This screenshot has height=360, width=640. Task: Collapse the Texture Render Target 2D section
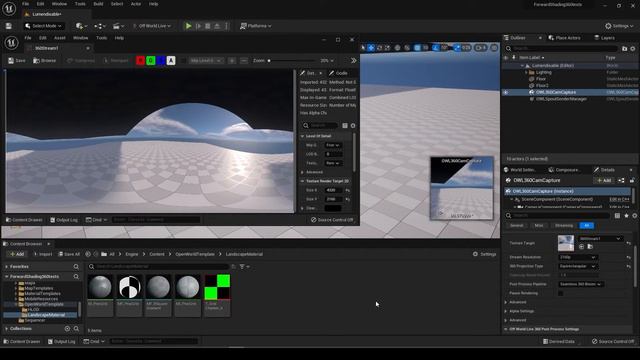(x=302, y=181)
